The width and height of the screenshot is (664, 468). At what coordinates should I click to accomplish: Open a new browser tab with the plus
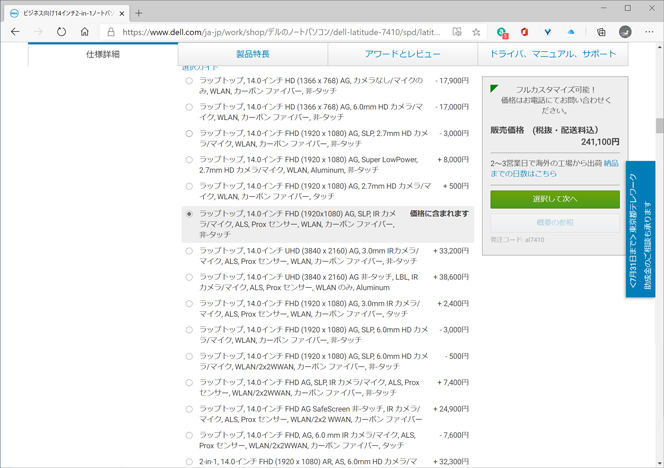(x=138, y=13)
